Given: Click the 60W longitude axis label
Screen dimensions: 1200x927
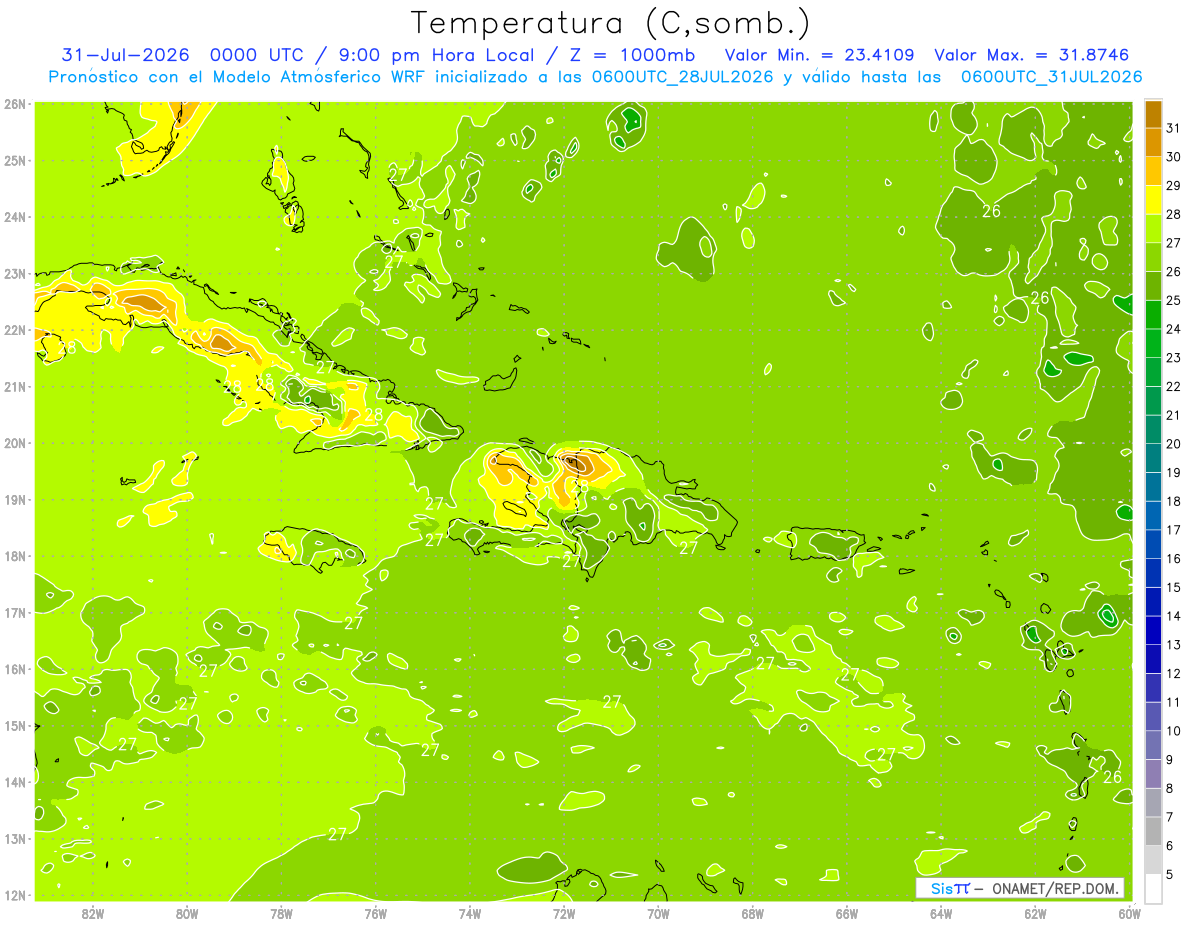Looking at the screenshot, I should click(1130, 913).
